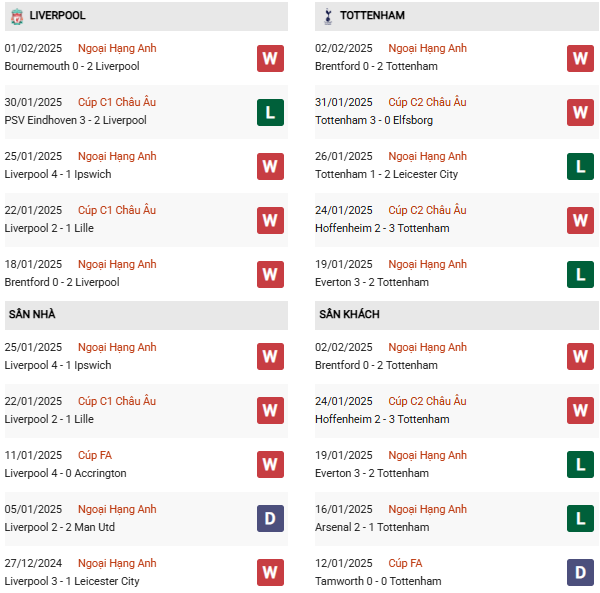Image resolution: width=600 pixels, height=593 pixels.
Task: Click the Liverpool 3 - 1 Leicester City result
Action: click(x=72, y=581)
